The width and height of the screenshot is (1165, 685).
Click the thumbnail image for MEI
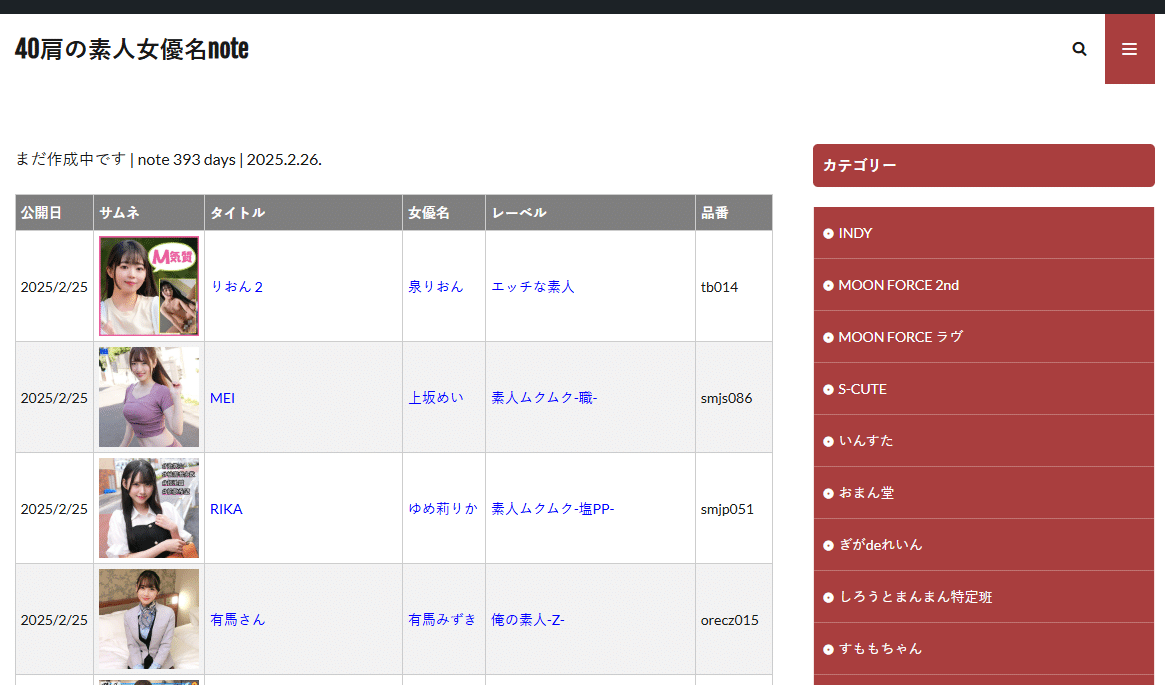pyautogui.click(x=148, y=397)
